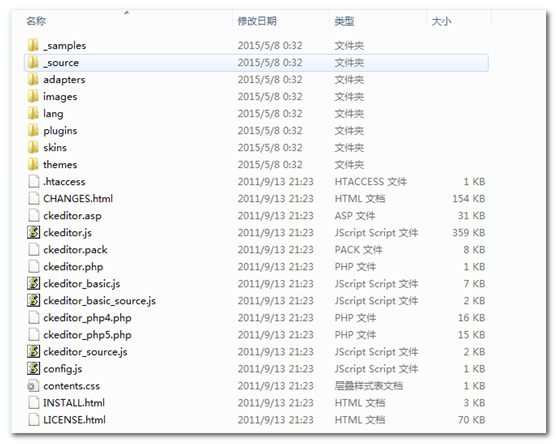The width and height of the screenshot is (557, 444).
Task: Select the .htaccess blank file icon
Action: [x=33, y=182]
